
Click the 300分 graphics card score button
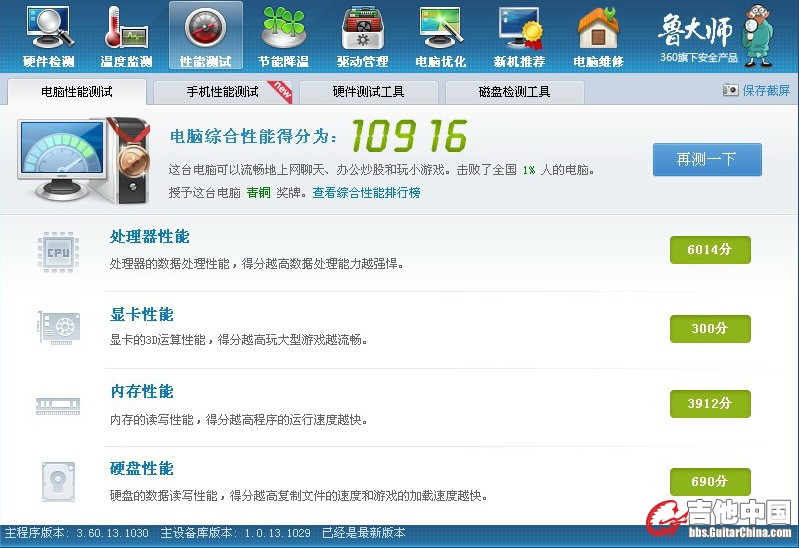(x=709, y=328)
